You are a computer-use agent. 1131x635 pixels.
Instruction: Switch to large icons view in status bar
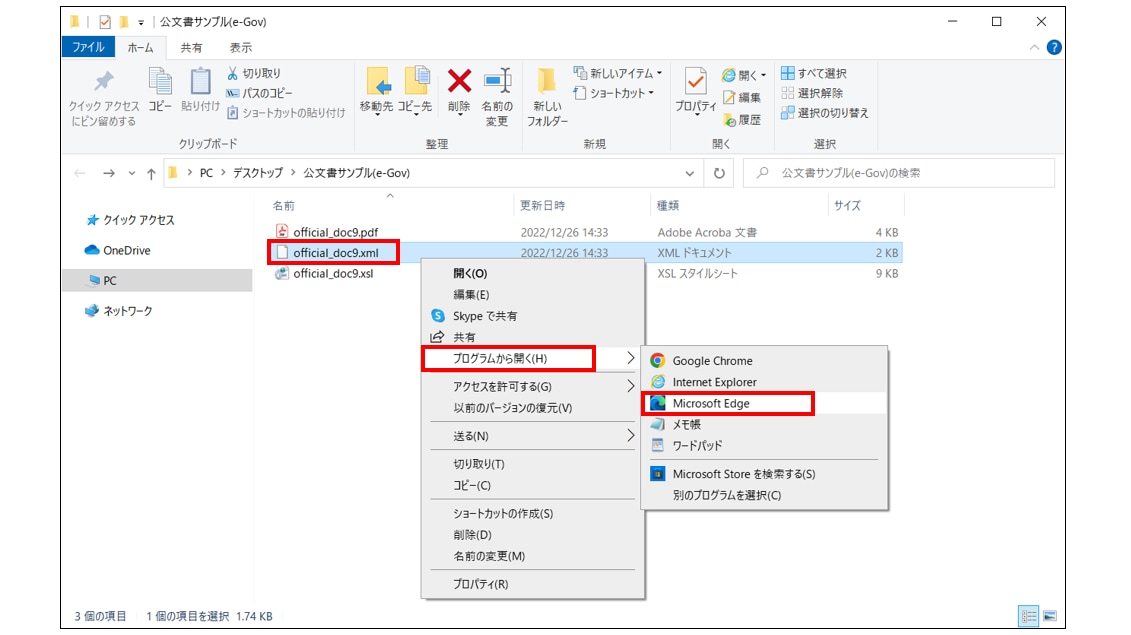(x=1047, y=616)
